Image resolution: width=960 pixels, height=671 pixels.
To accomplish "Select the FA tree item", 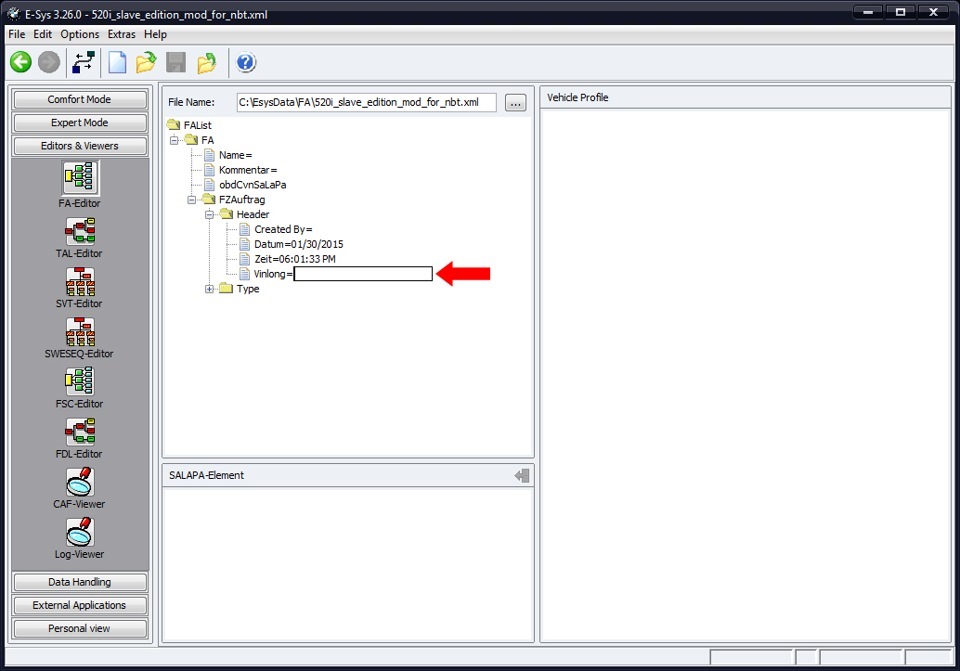I will click(x=208, y=140).
